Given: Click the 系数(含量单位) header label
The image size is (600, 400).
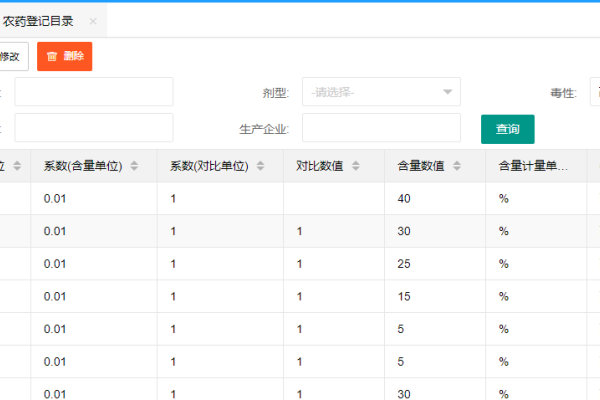Looking at the screenshot, I should pos(83,166).
